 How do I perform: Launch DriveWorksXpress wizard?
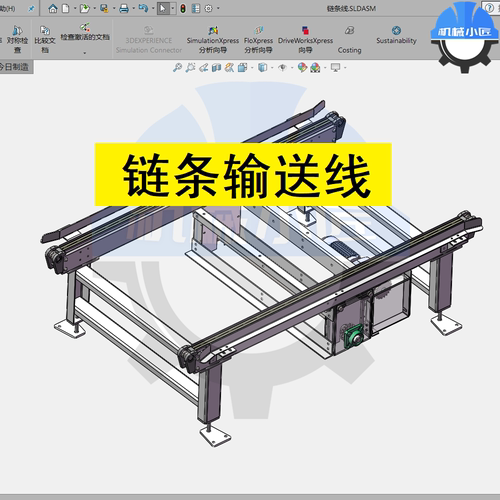click(305, 40)
